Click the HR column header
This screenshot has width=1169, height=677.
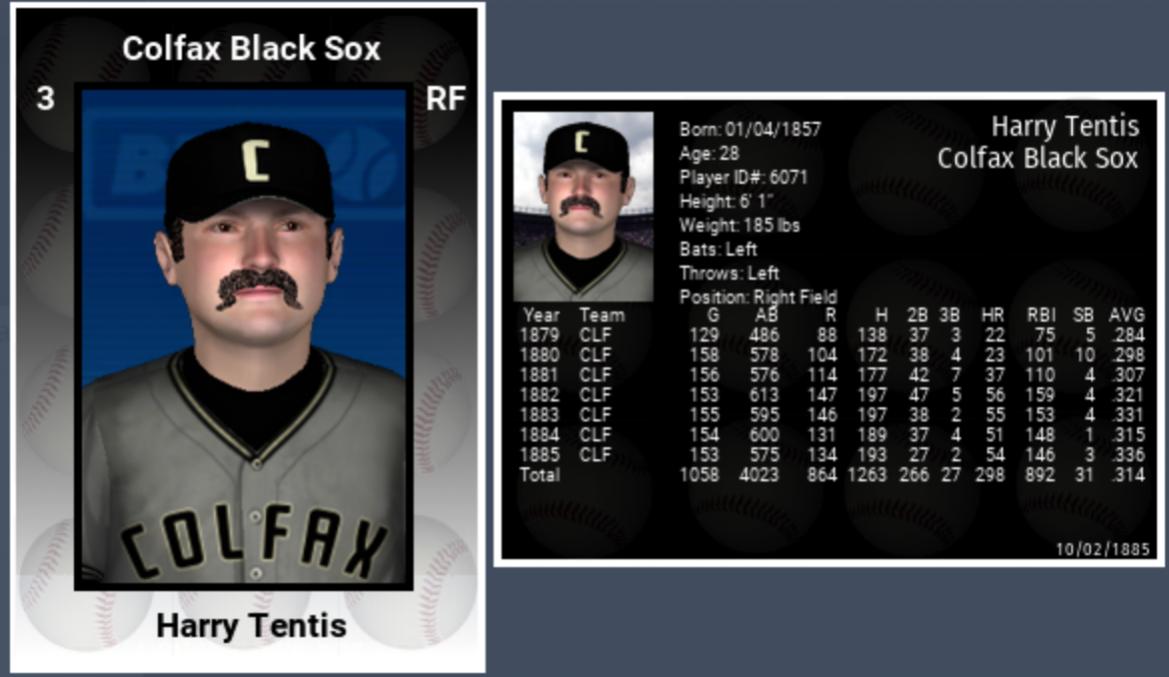pyautogui.click(x=992, y=315)
